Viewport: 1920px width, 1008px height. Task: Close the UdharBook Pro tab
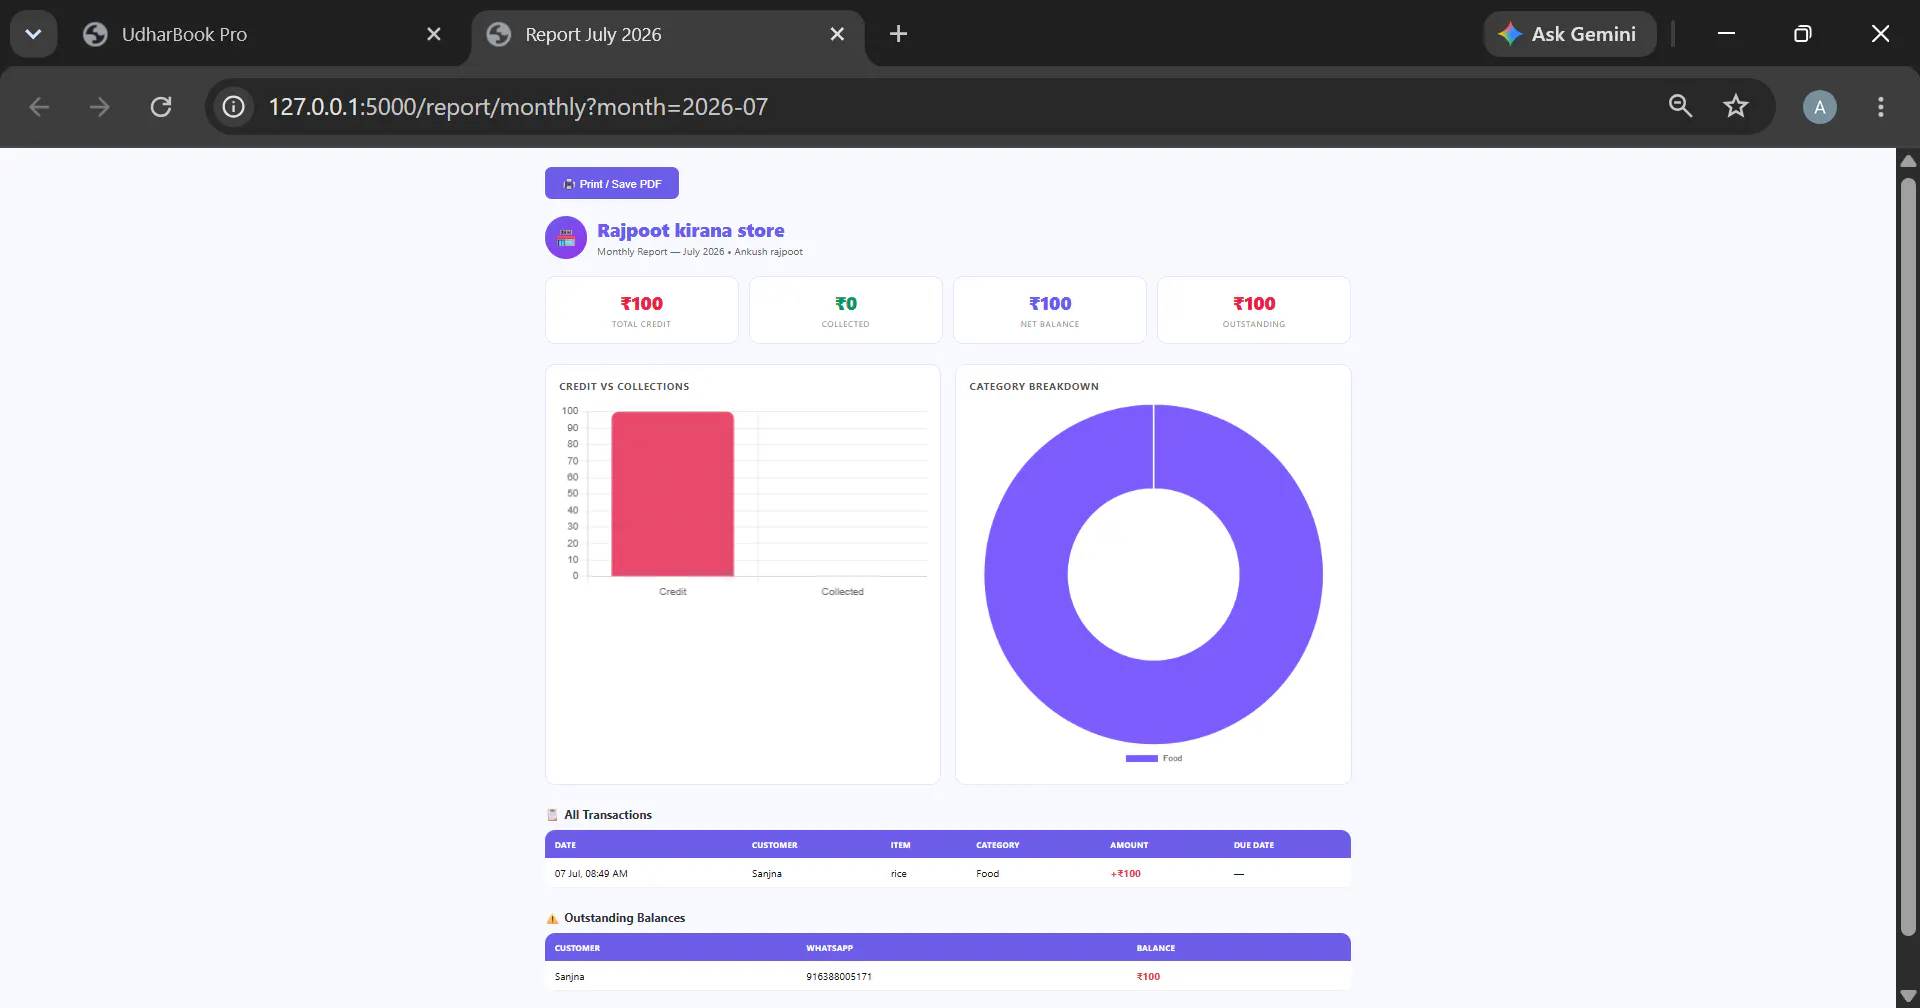click(434, 34)
